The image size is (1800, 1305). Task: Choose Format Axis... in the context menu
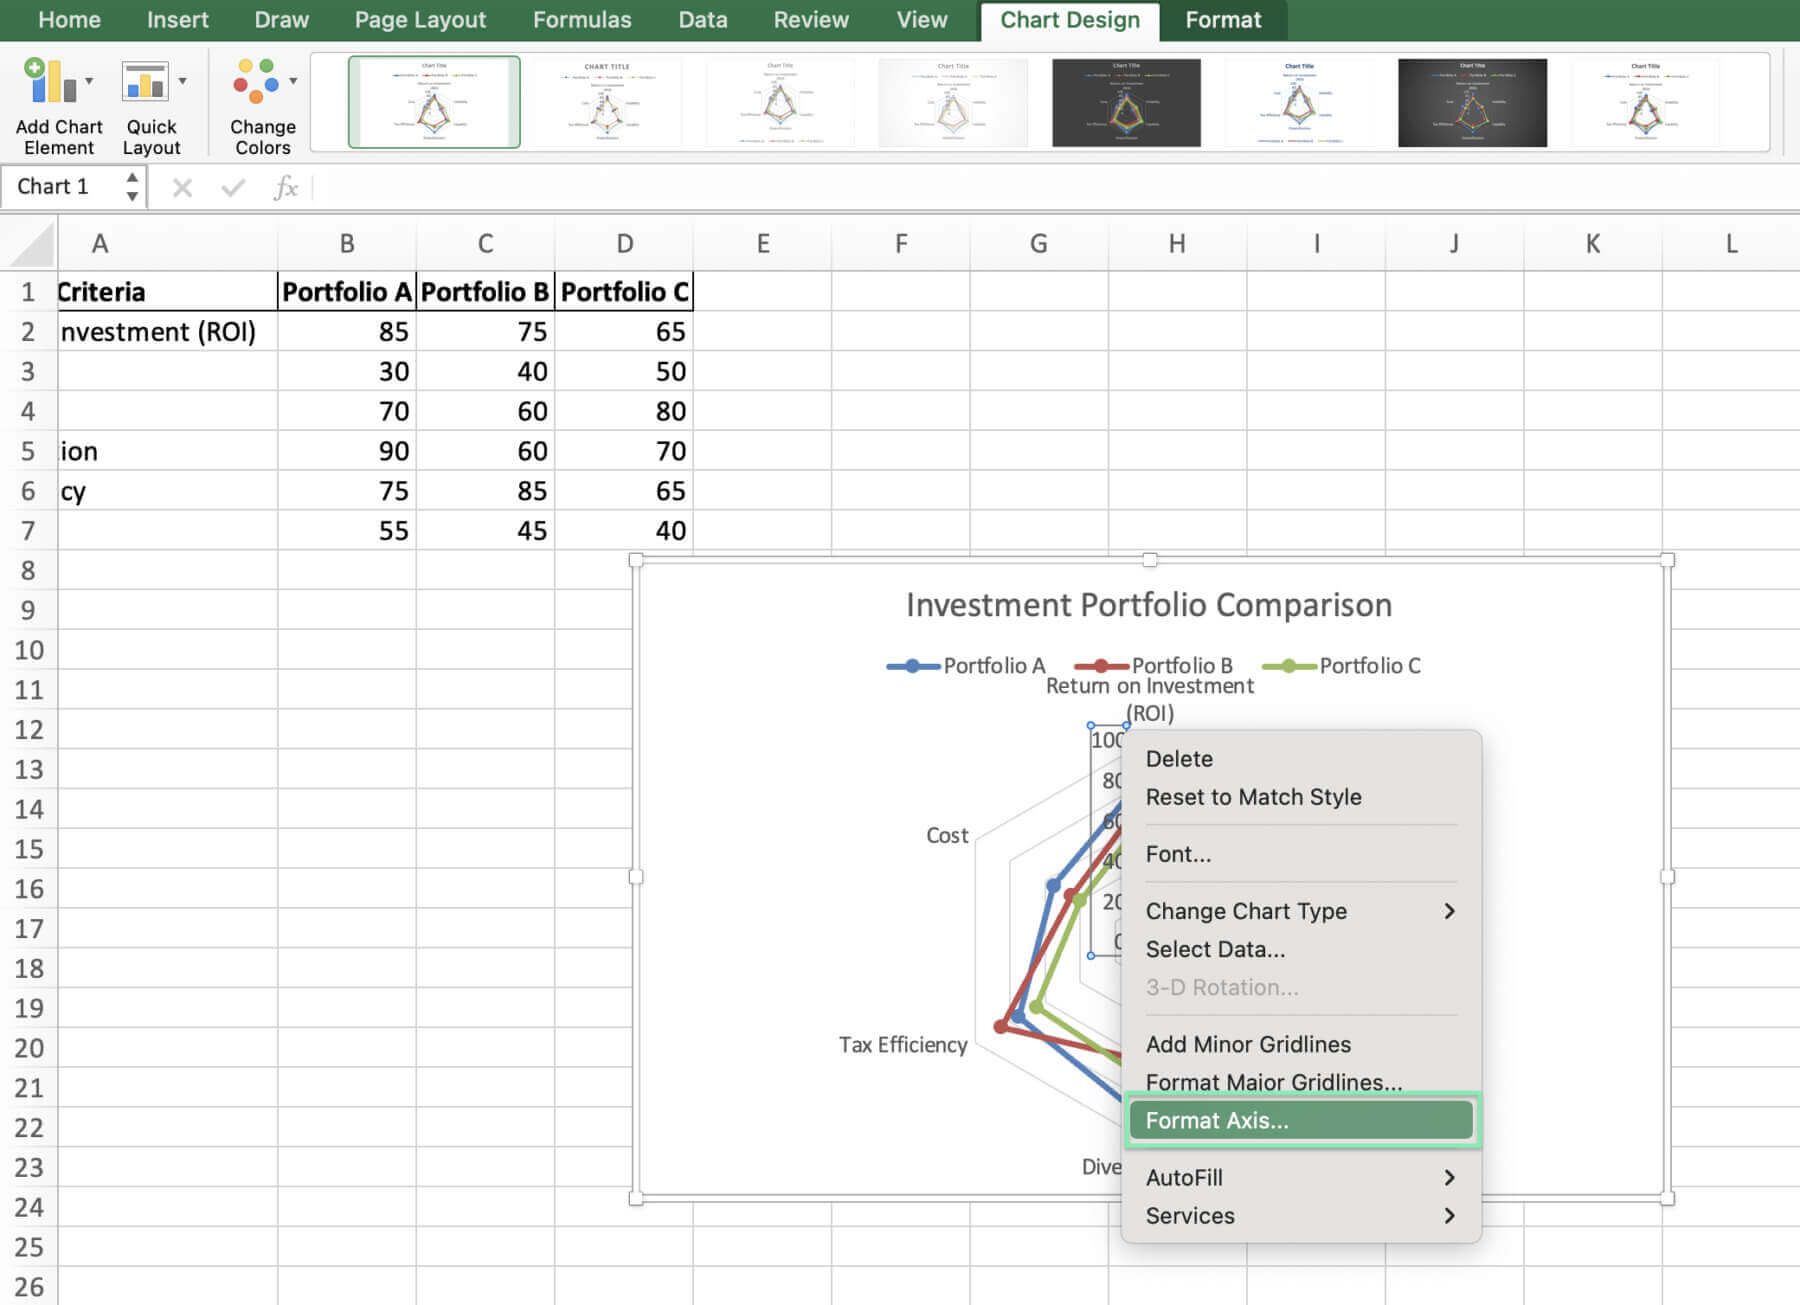[x=1300, y=1120]
